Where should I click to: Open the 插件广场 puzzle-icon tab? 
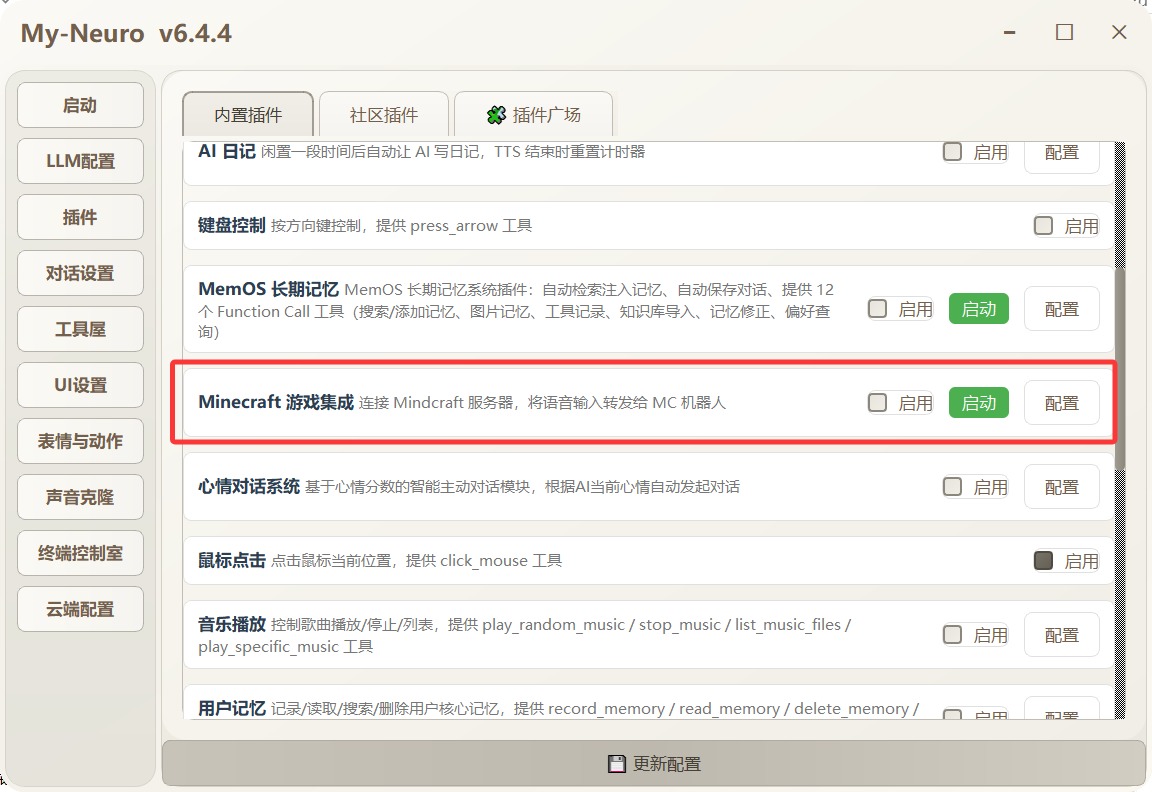533,115
